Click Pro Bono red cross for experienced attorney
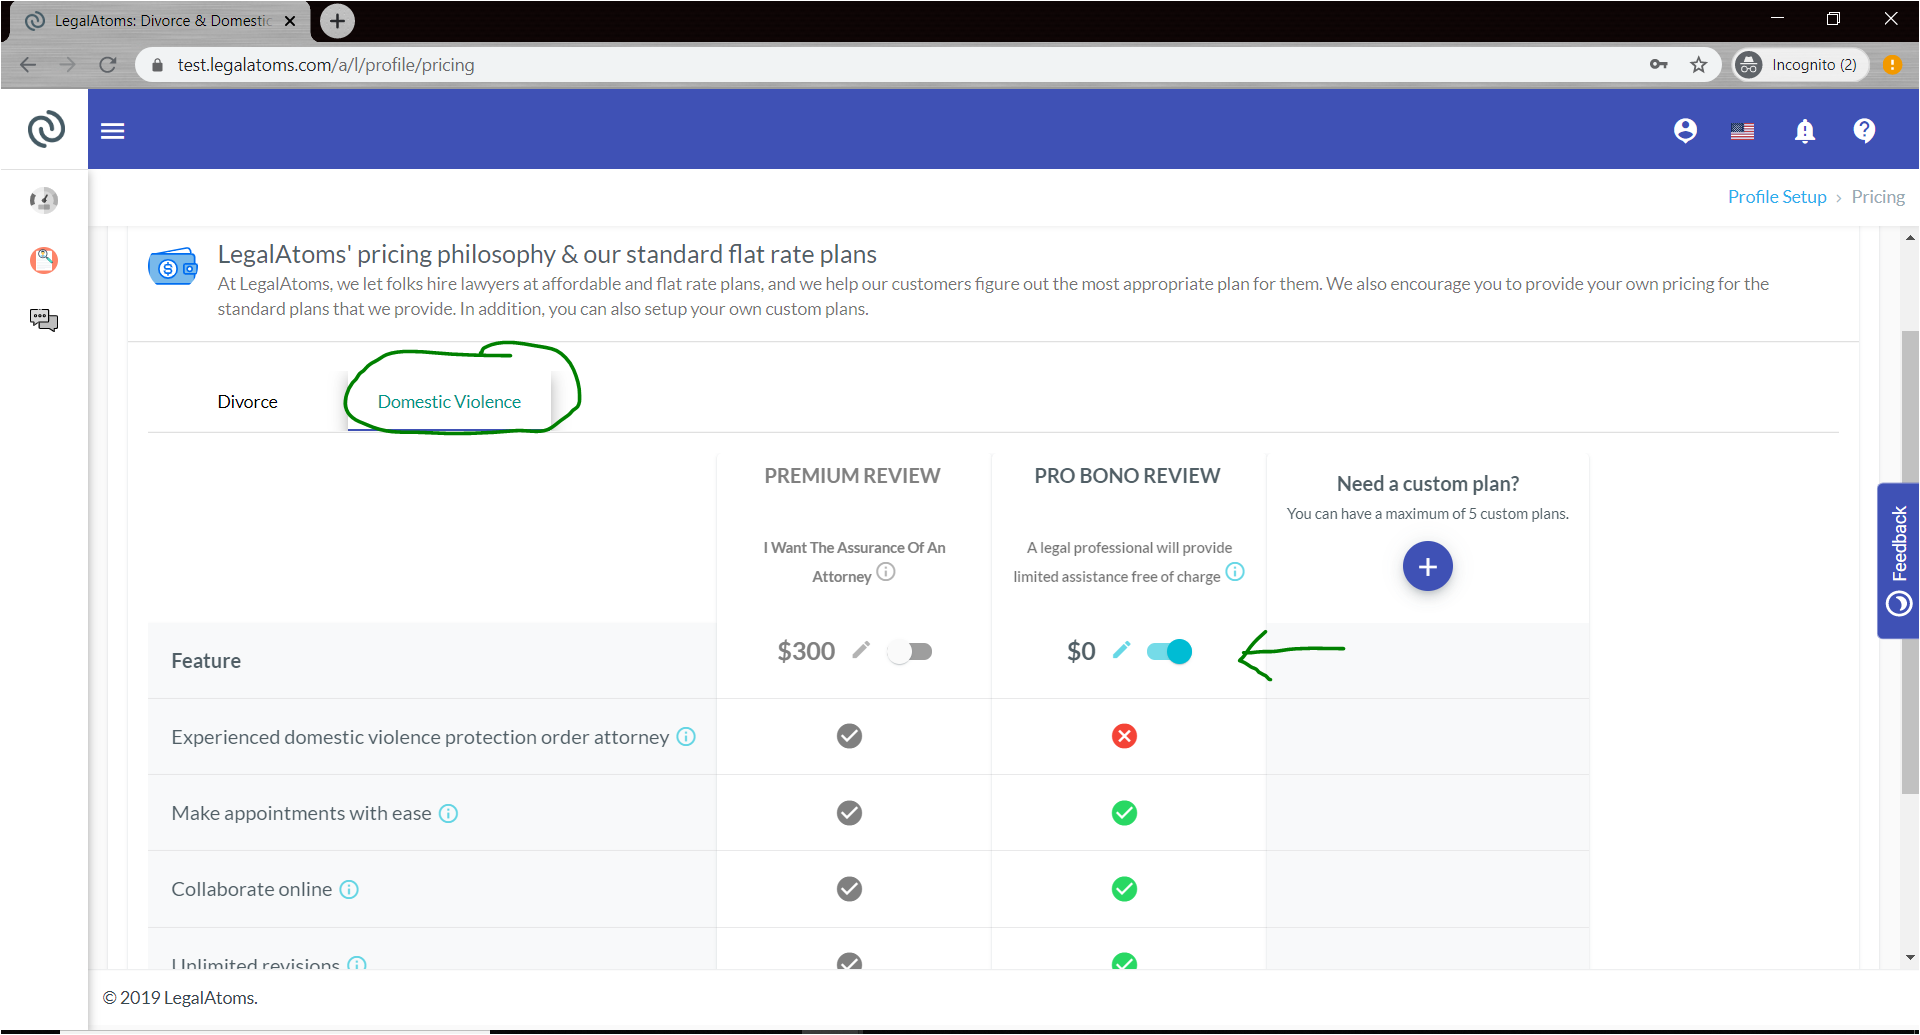The image size is (1920, 1035). tap(1124, 736)
